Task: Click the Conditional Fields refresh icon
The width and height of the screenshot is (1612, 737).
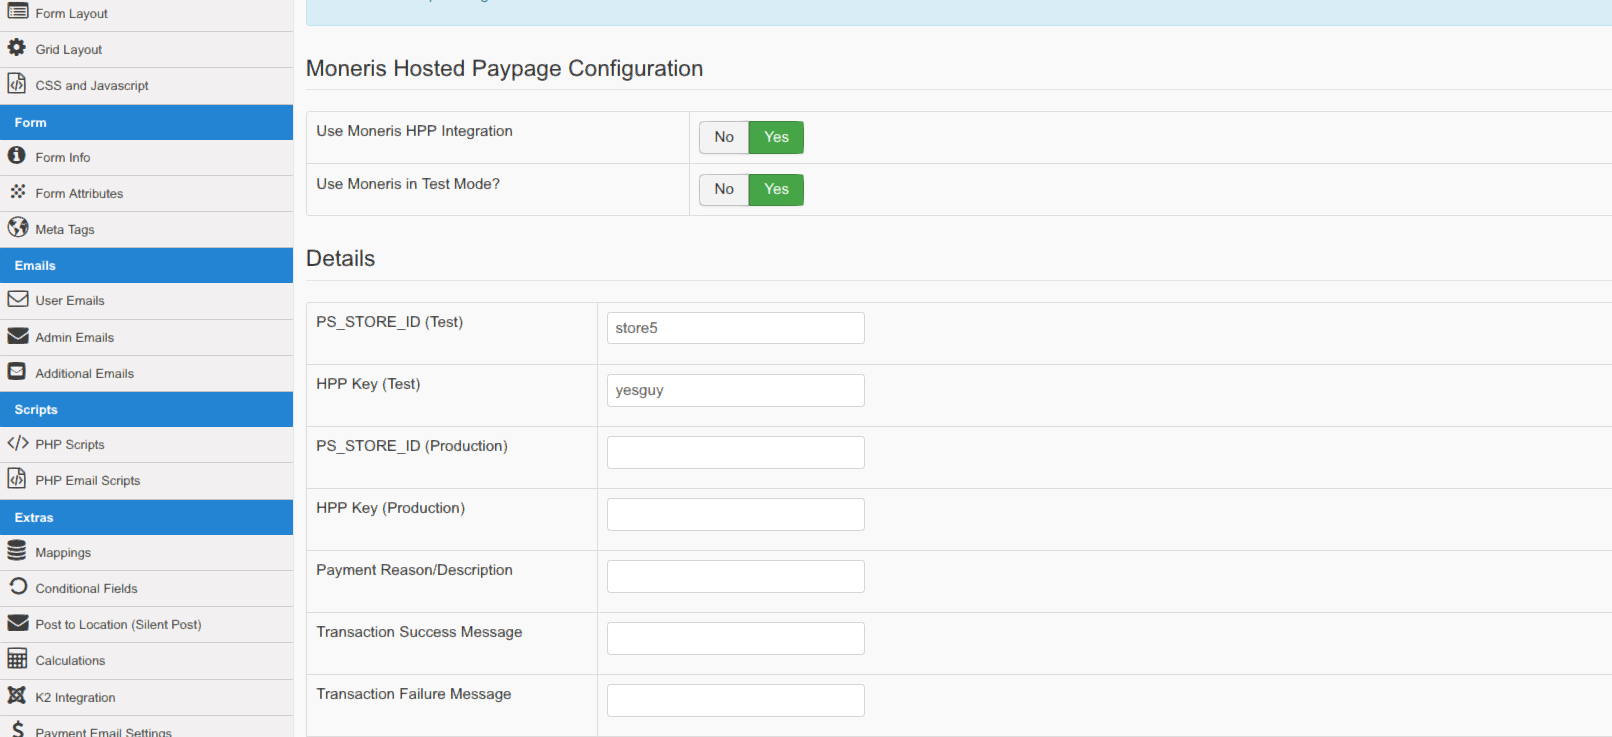Action: tap(17, 587)
